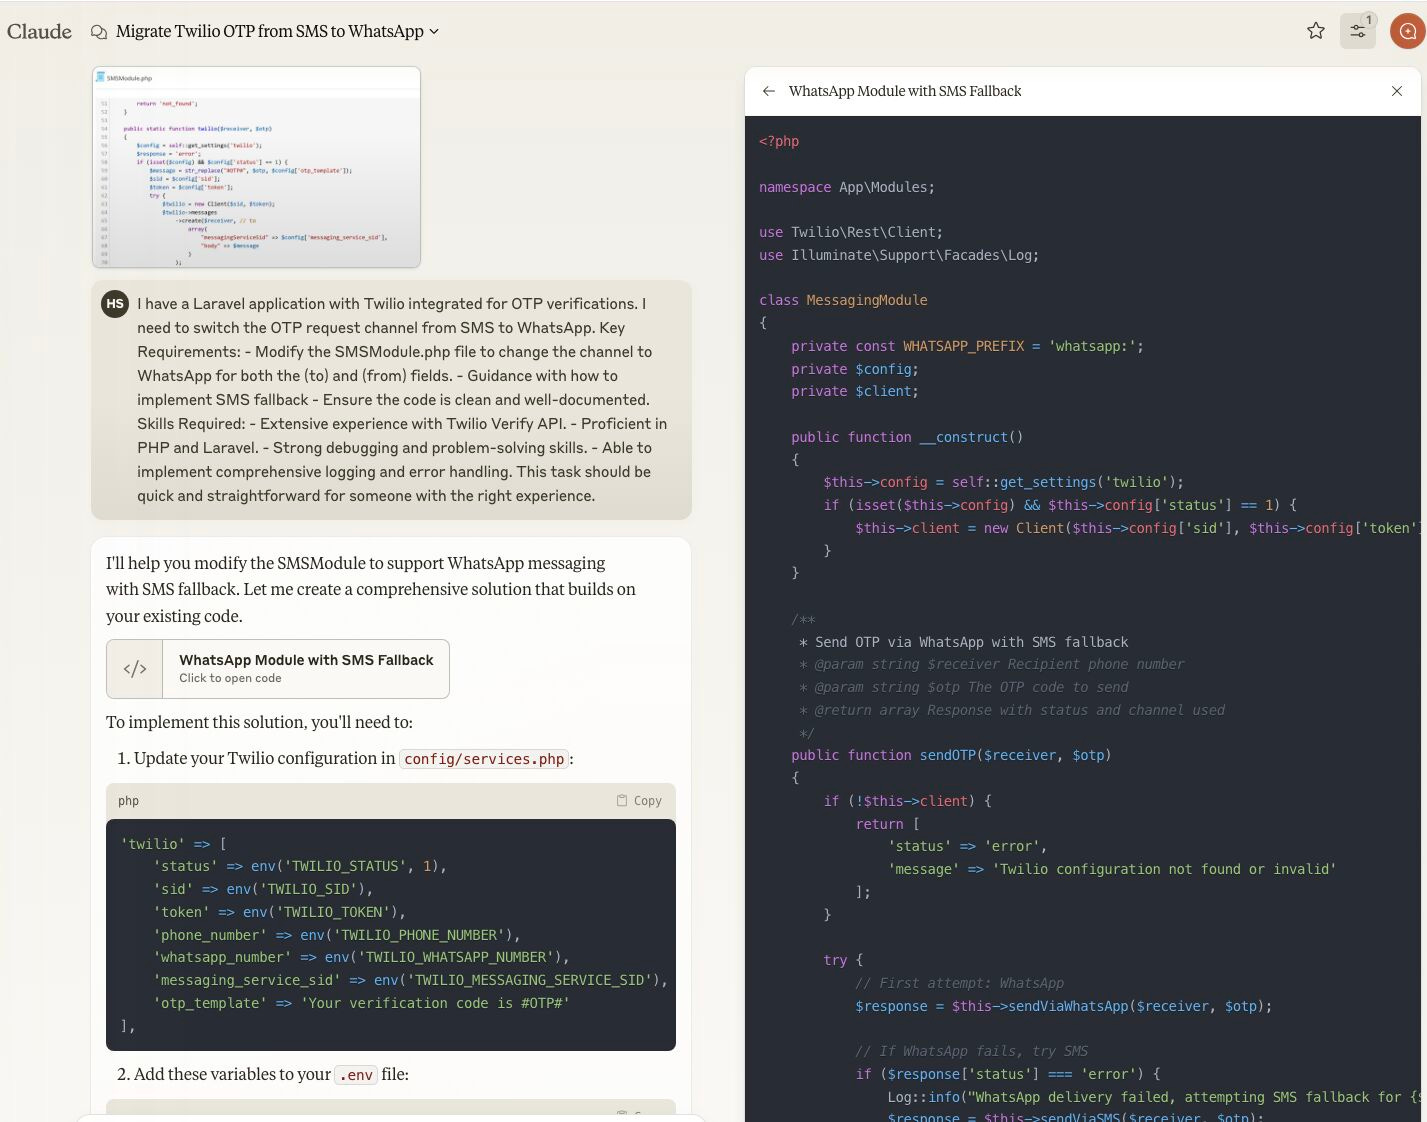Screen dimensions: 1427x1122
Task: Click the 'public function sendOTP' line
Action: click(951, 755)
